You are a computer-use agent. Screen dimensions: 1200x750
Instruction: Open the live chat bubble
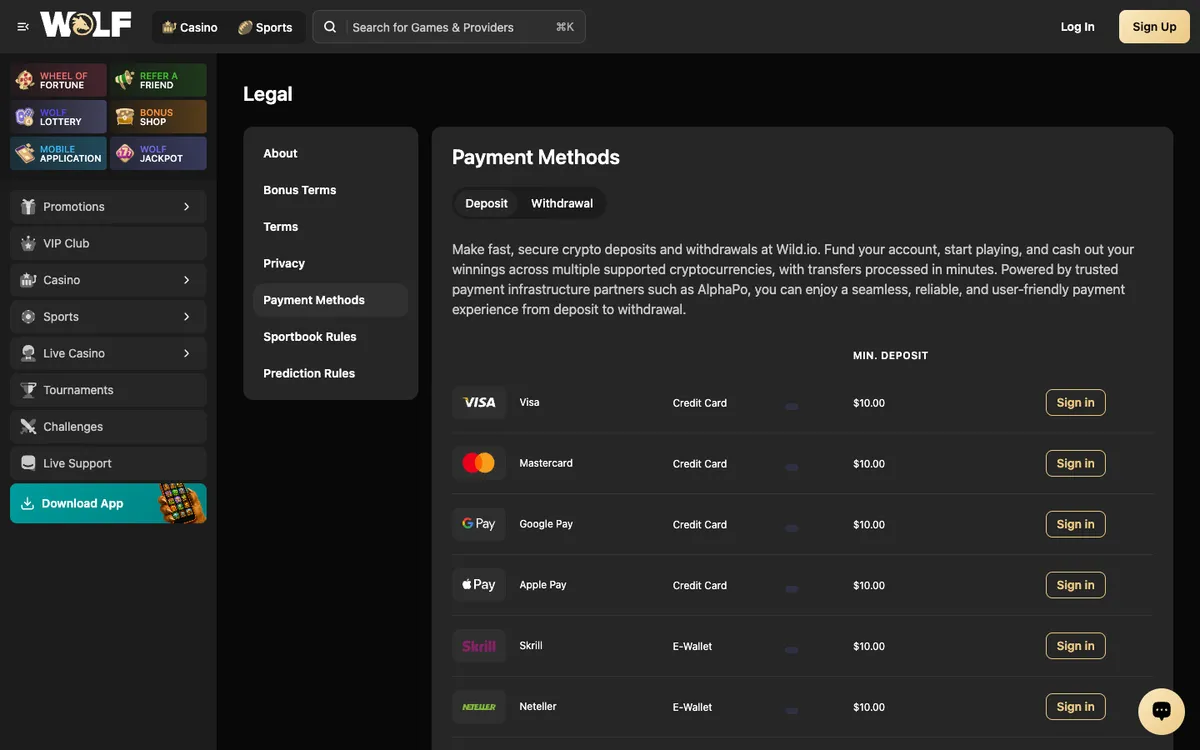1161,711
